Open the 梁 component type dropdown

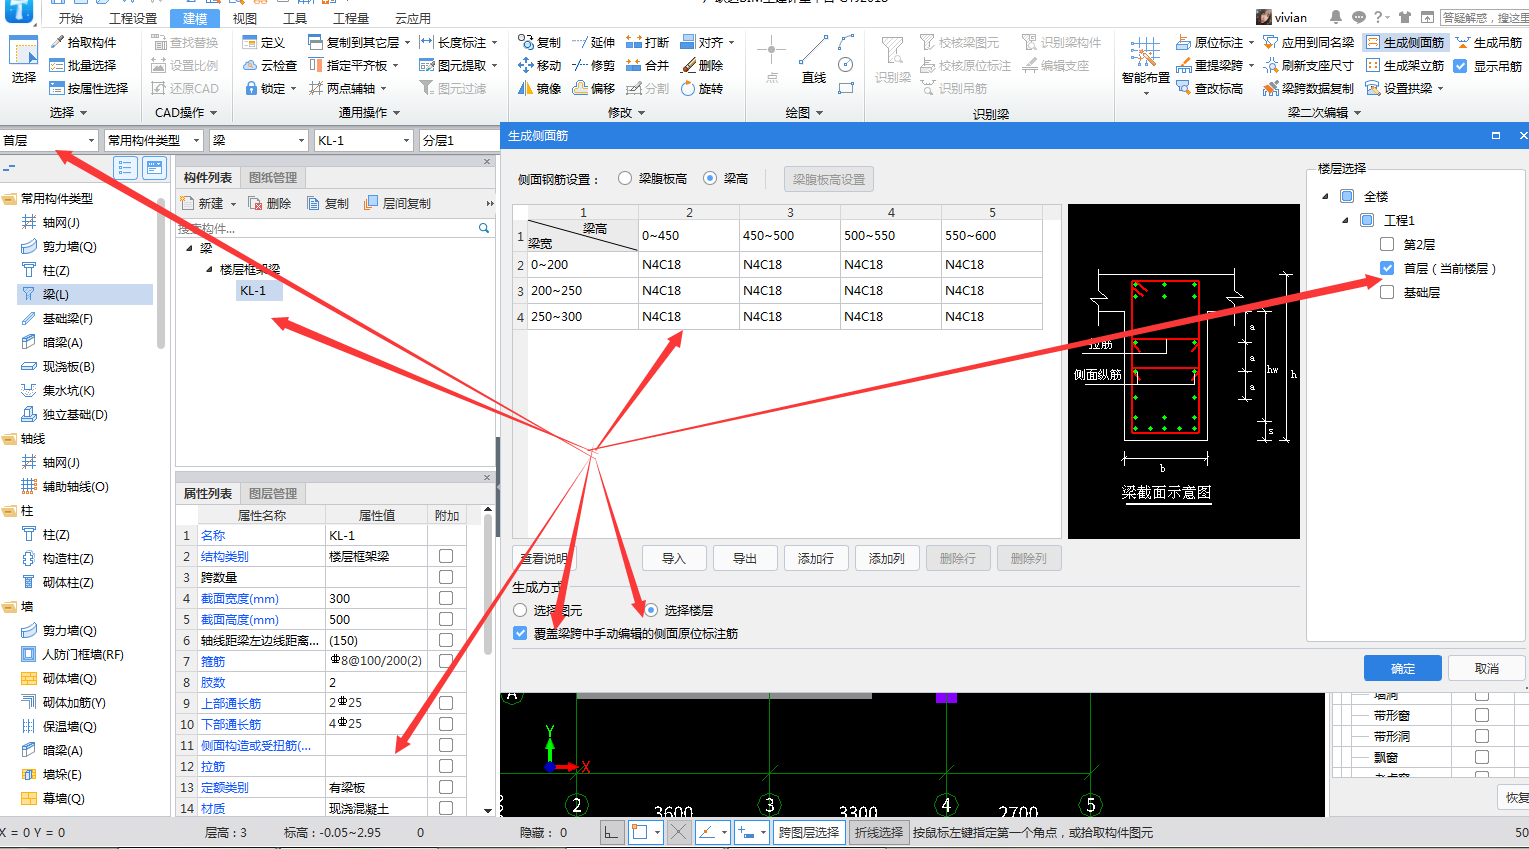[257, 140]
